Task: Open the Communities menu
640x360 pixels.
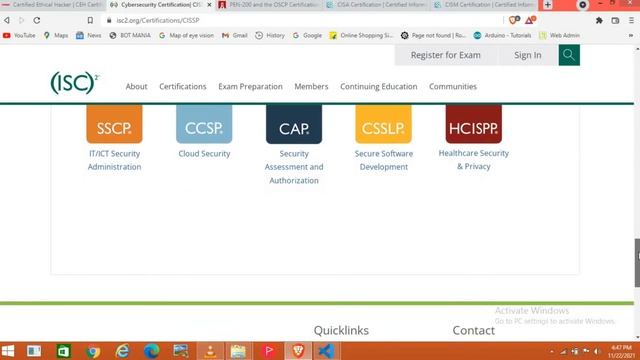Action: point(453,87)
